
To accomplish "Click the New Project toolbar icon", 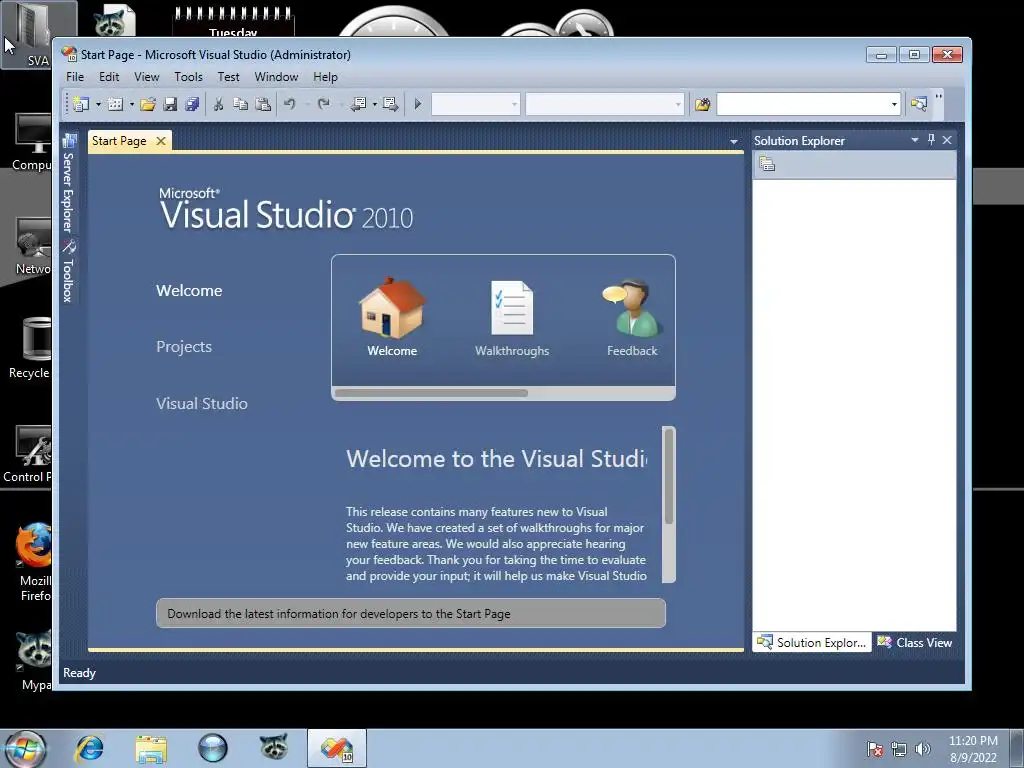I will pos(81,104).
